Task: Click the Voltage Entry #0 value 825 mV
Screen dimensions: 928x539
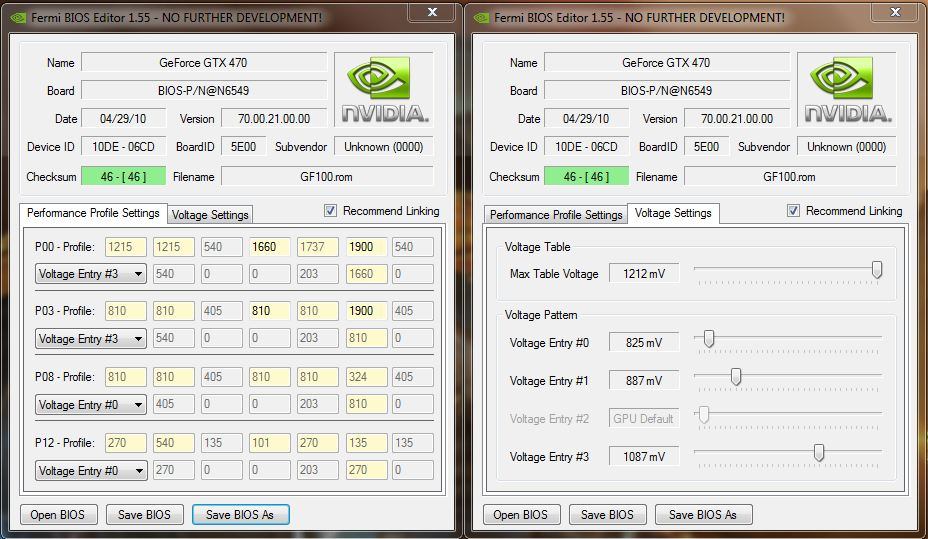Action: [644, 343]
